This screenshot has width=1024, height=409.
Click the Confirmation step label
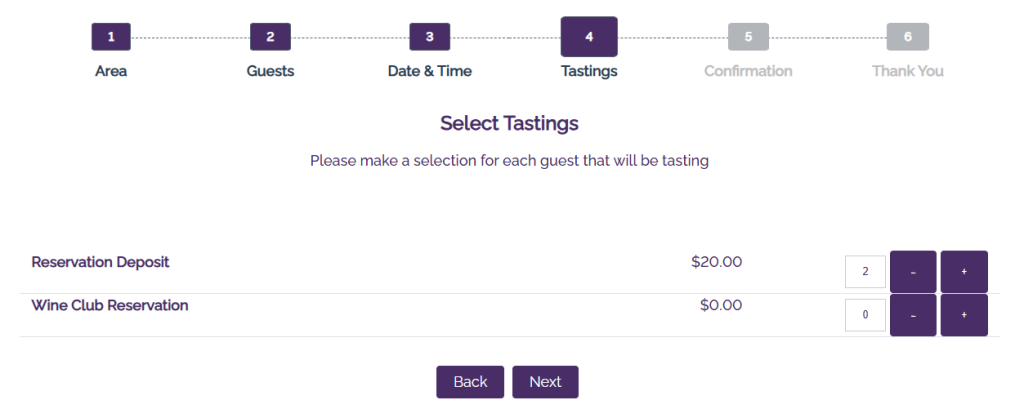coord(748,71)
